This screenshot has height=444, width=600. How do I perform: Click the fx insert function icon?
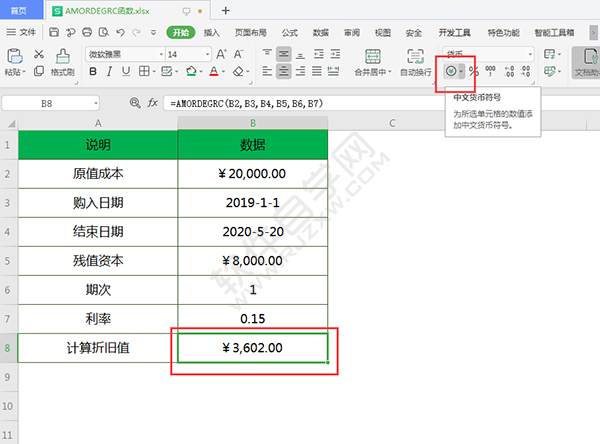pos(152,103)
